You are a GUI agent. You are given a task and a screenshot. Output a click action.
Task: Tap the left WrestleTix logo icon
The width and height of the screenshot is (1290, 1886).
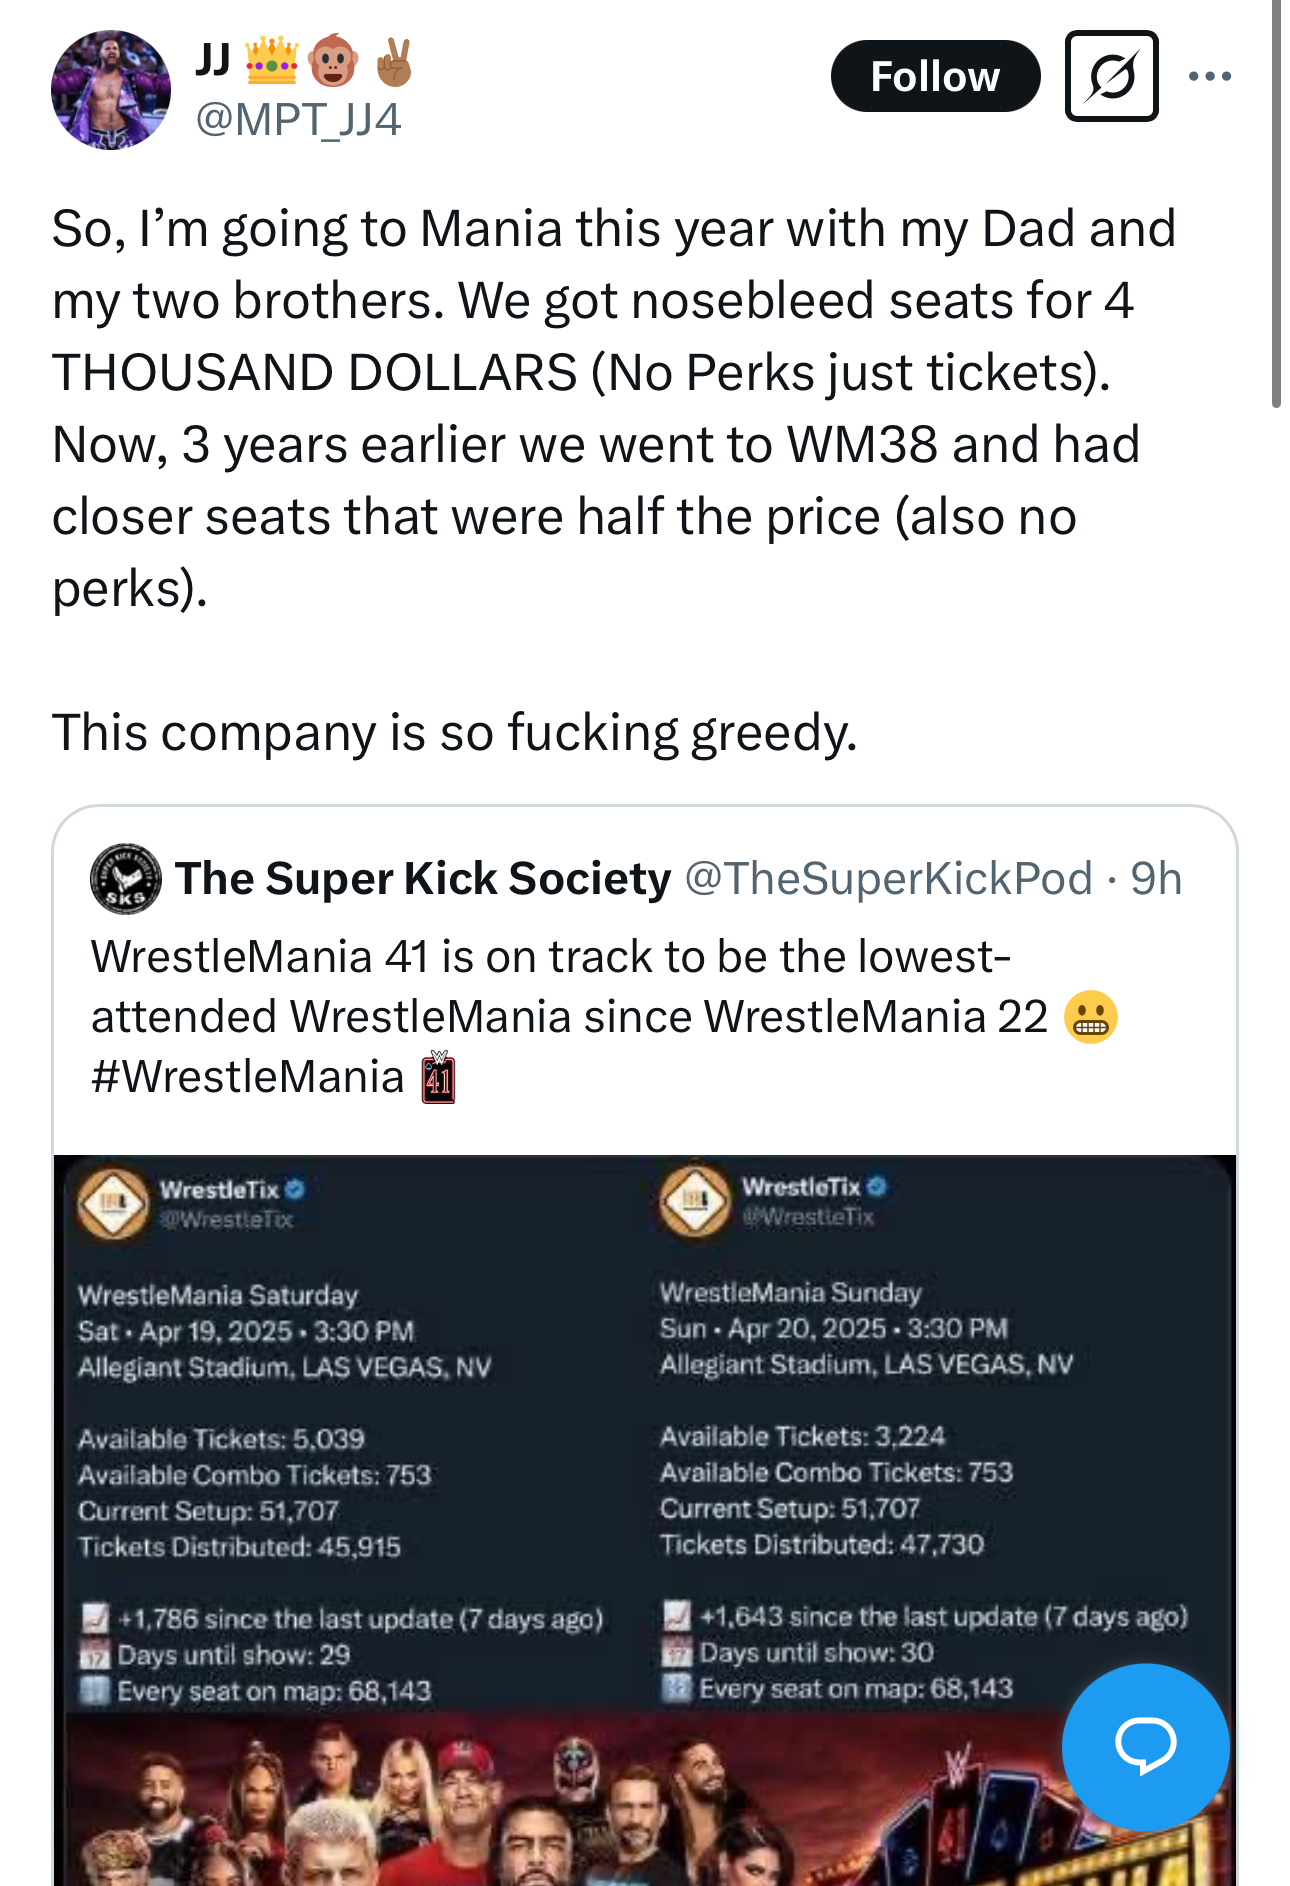113,1203
